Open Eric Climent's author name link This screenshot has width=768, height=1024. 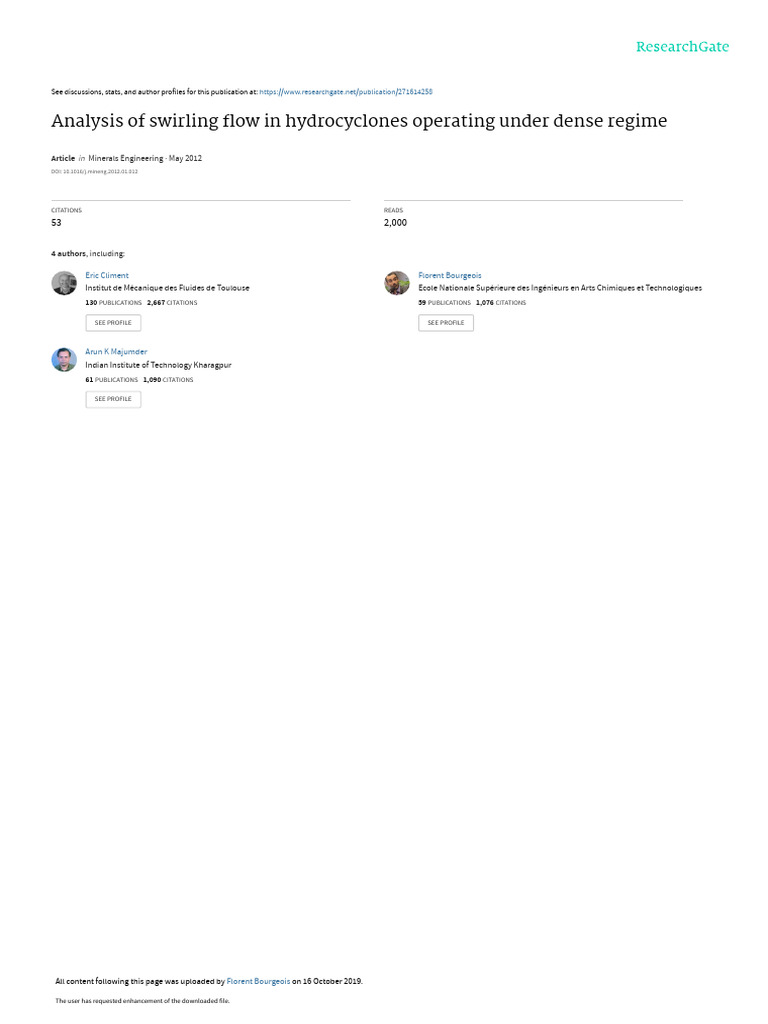[x=106, y=276]
